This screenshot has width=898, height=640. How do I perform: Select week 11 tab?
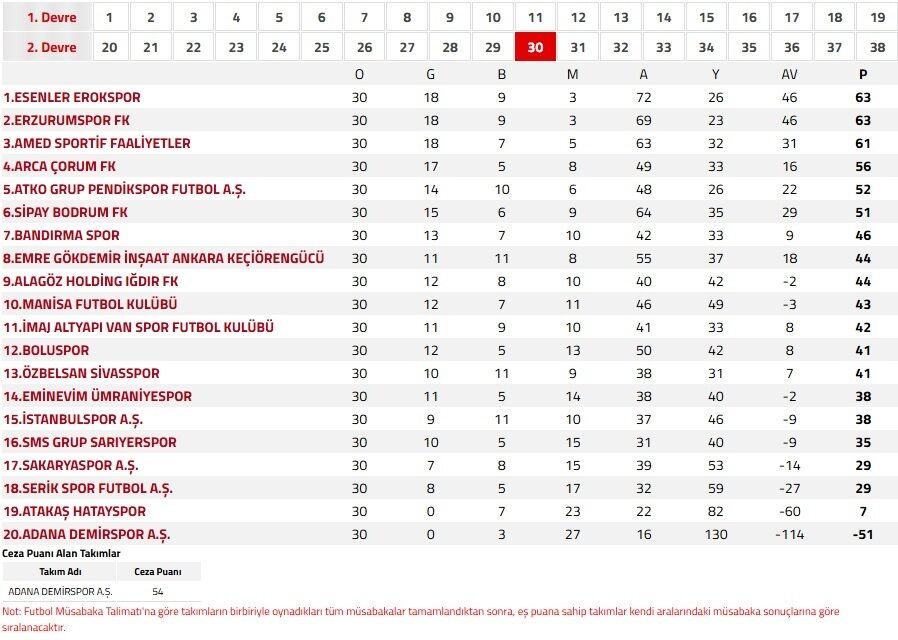pyautogui.click(x=535, y=17)
